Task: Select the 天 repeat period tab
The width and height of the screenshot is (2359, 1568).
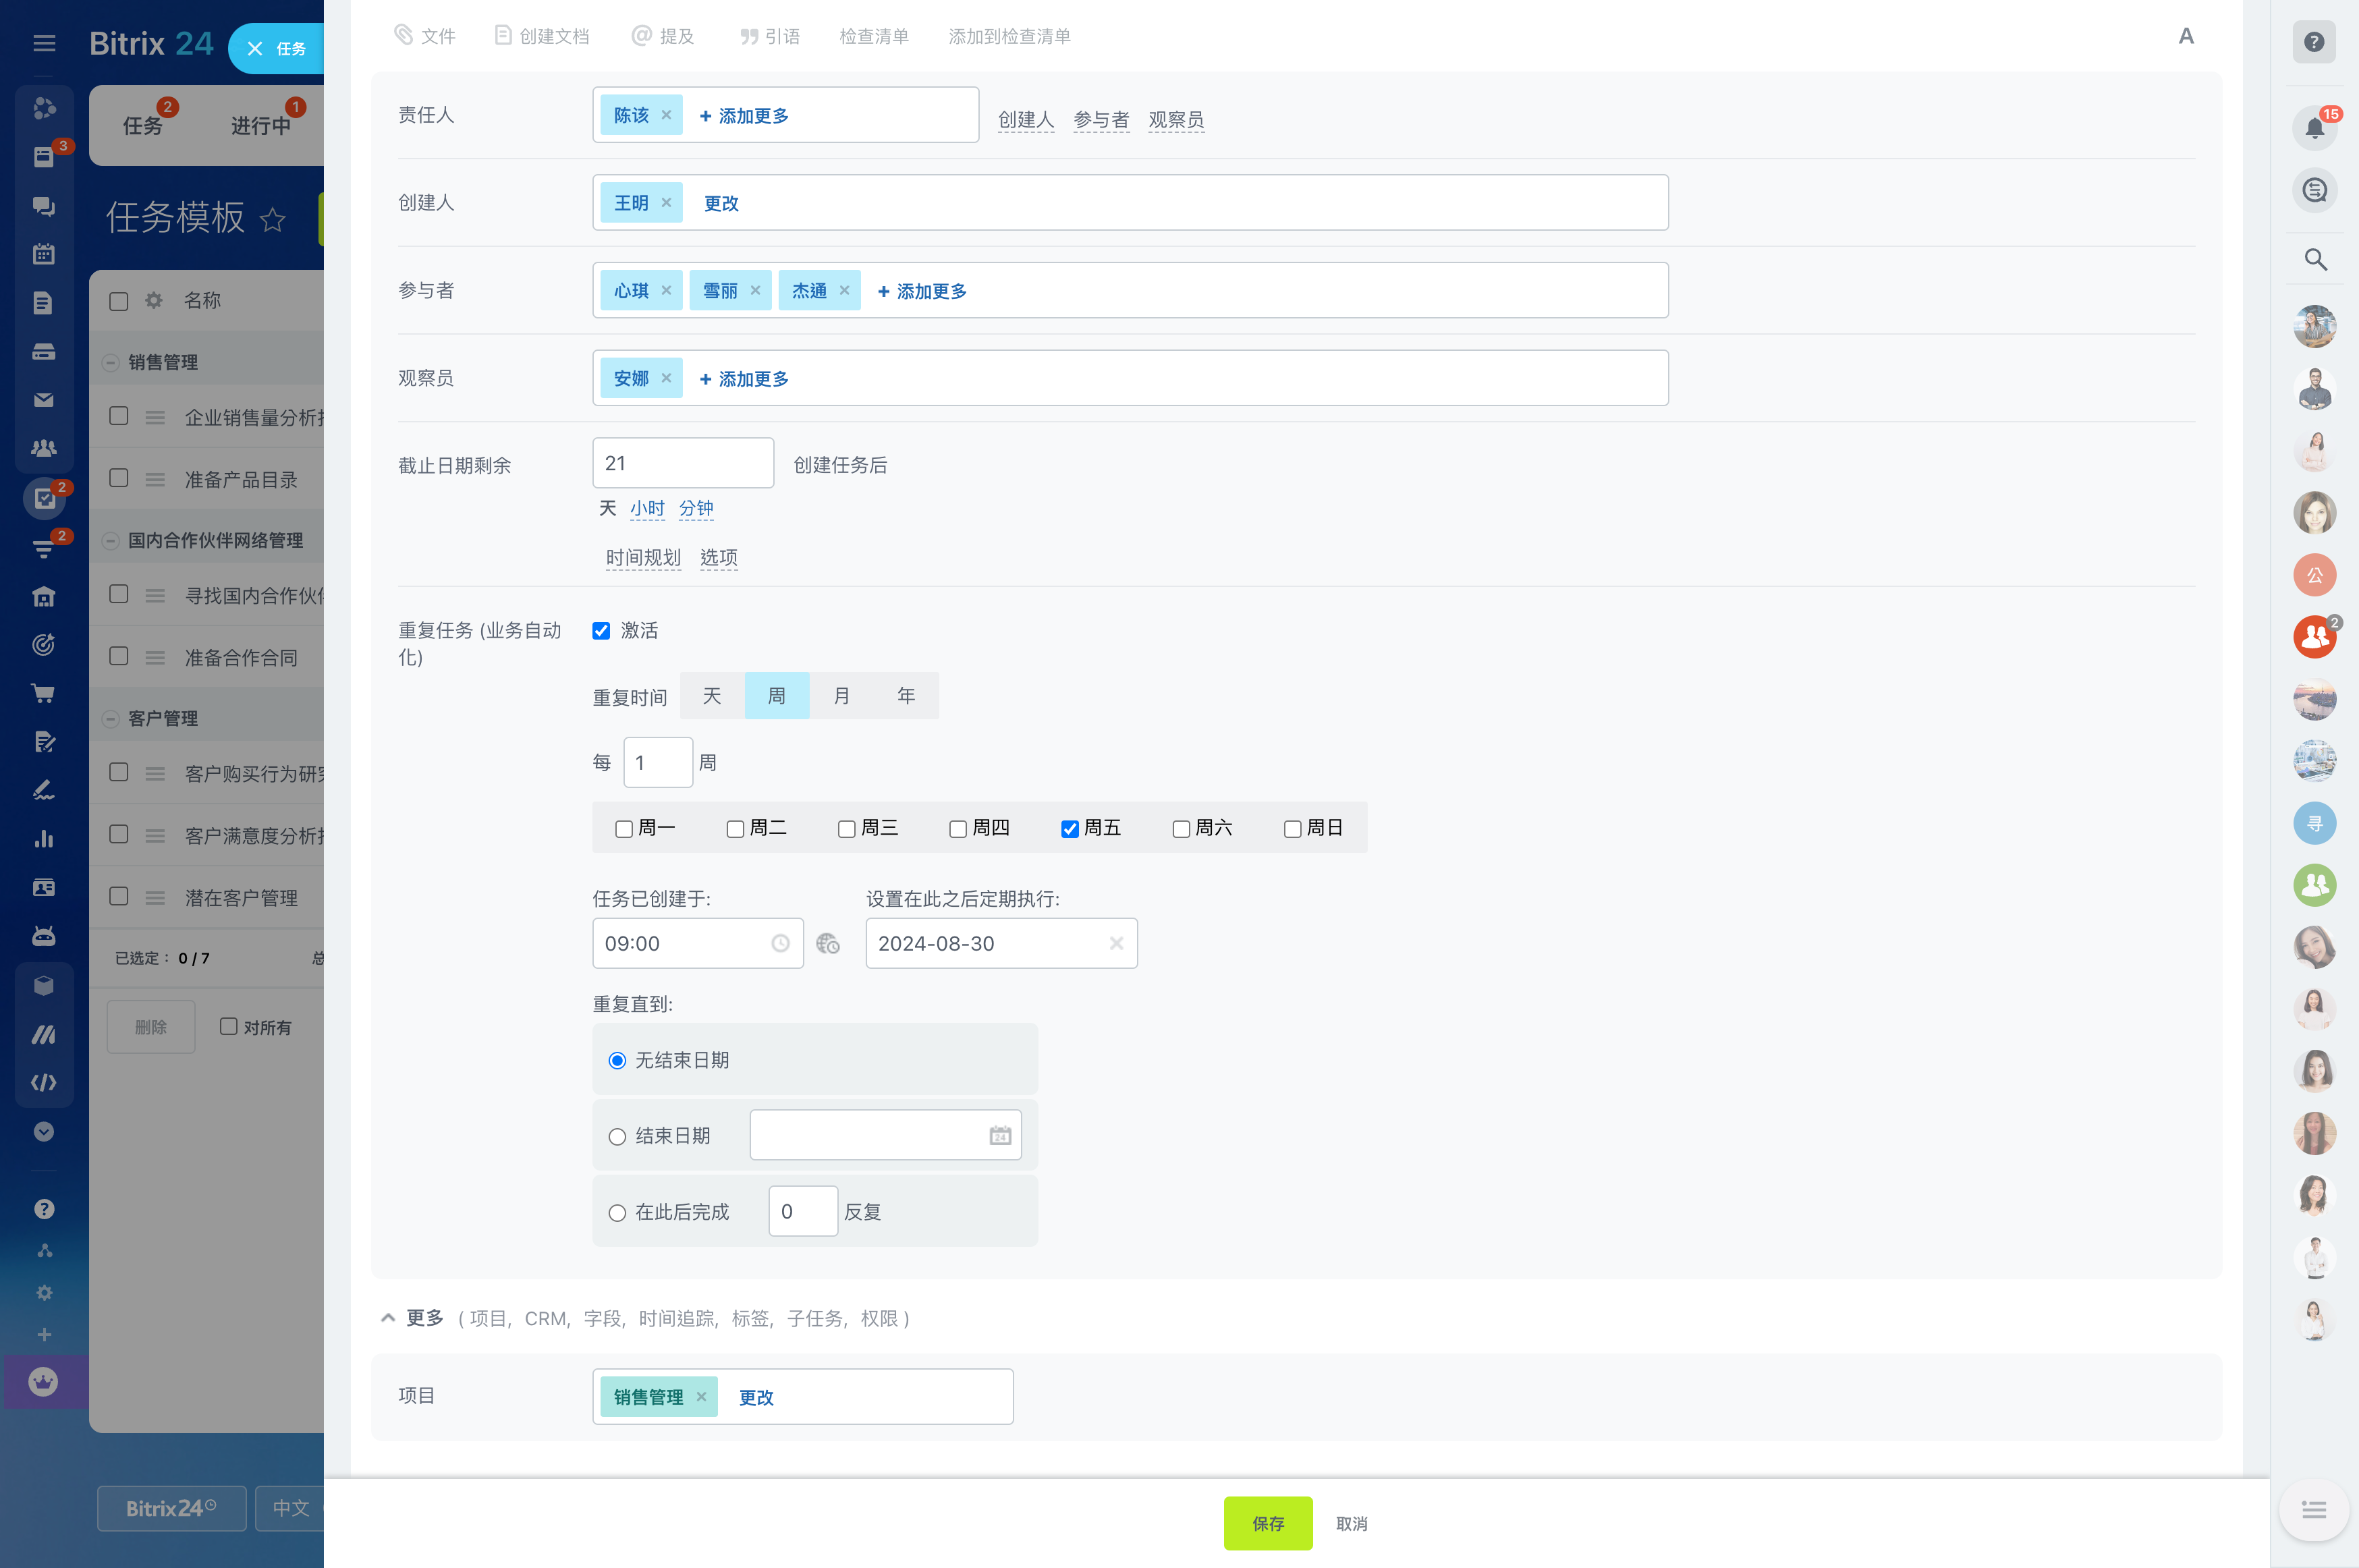Action: [711, 695]
